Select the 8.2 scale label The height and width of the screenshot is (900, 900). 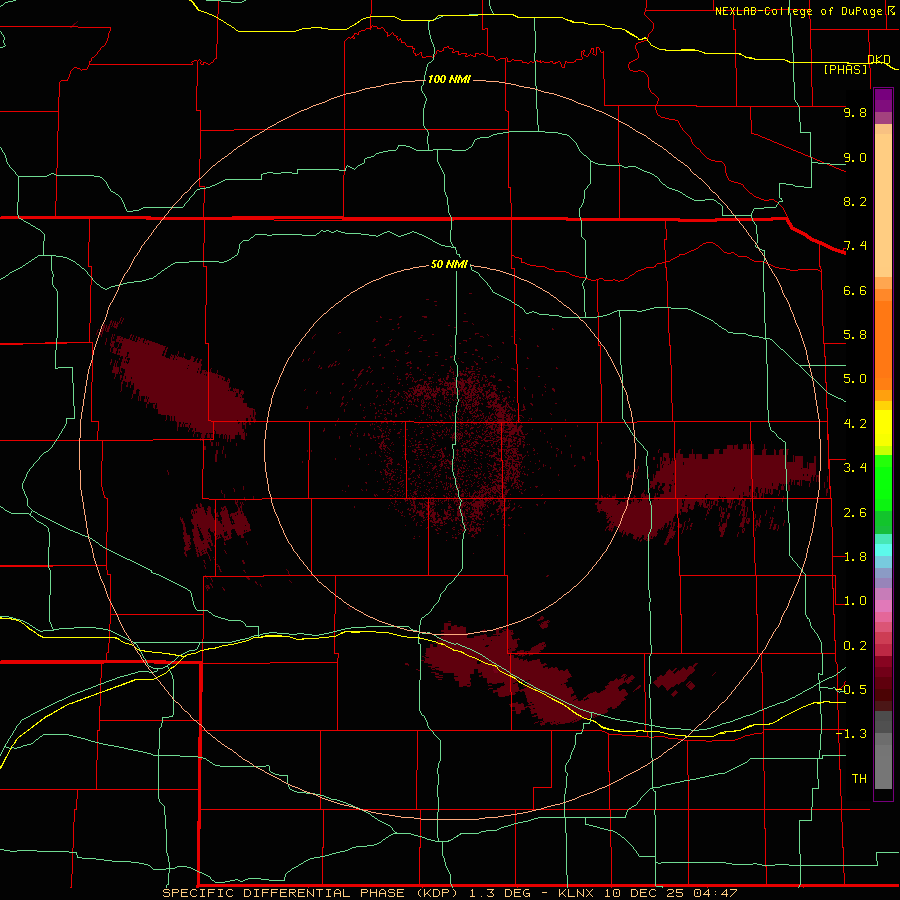point(855,201)
